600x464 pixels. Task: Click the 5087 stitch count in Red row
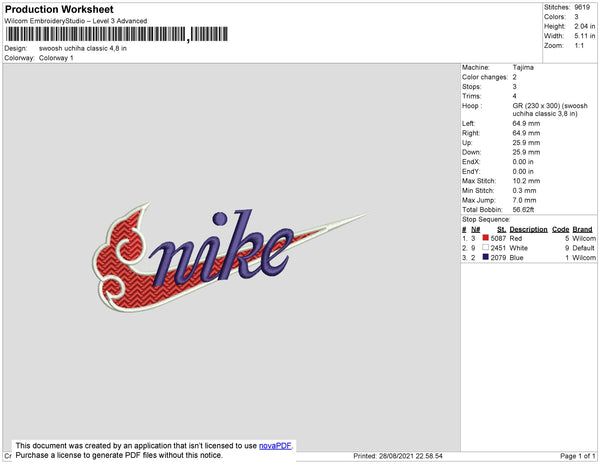pyautogui.click(x=498, y=238)
